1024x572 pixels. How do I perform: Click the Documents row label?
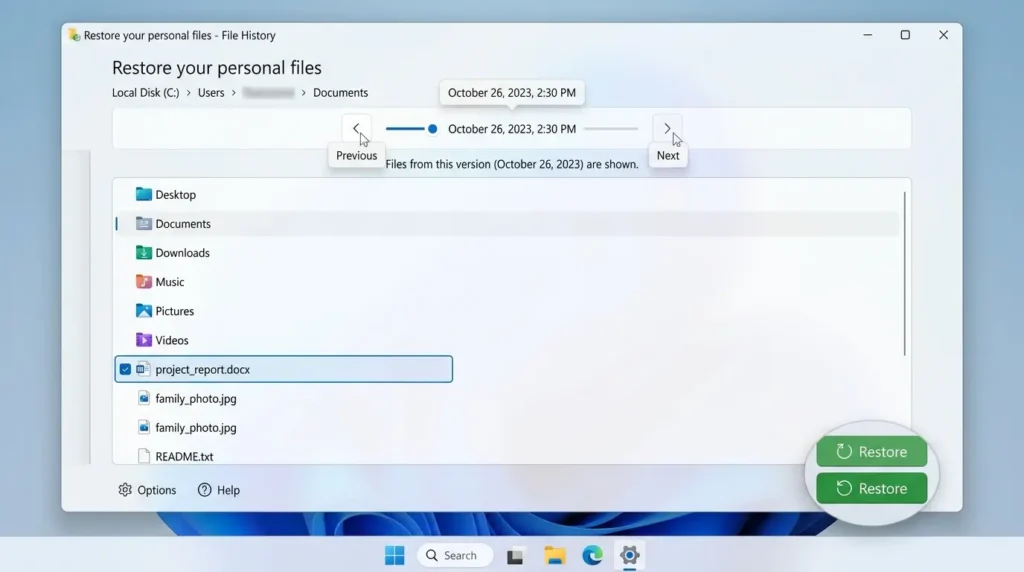pyautogui.click(x=183, y=223)
